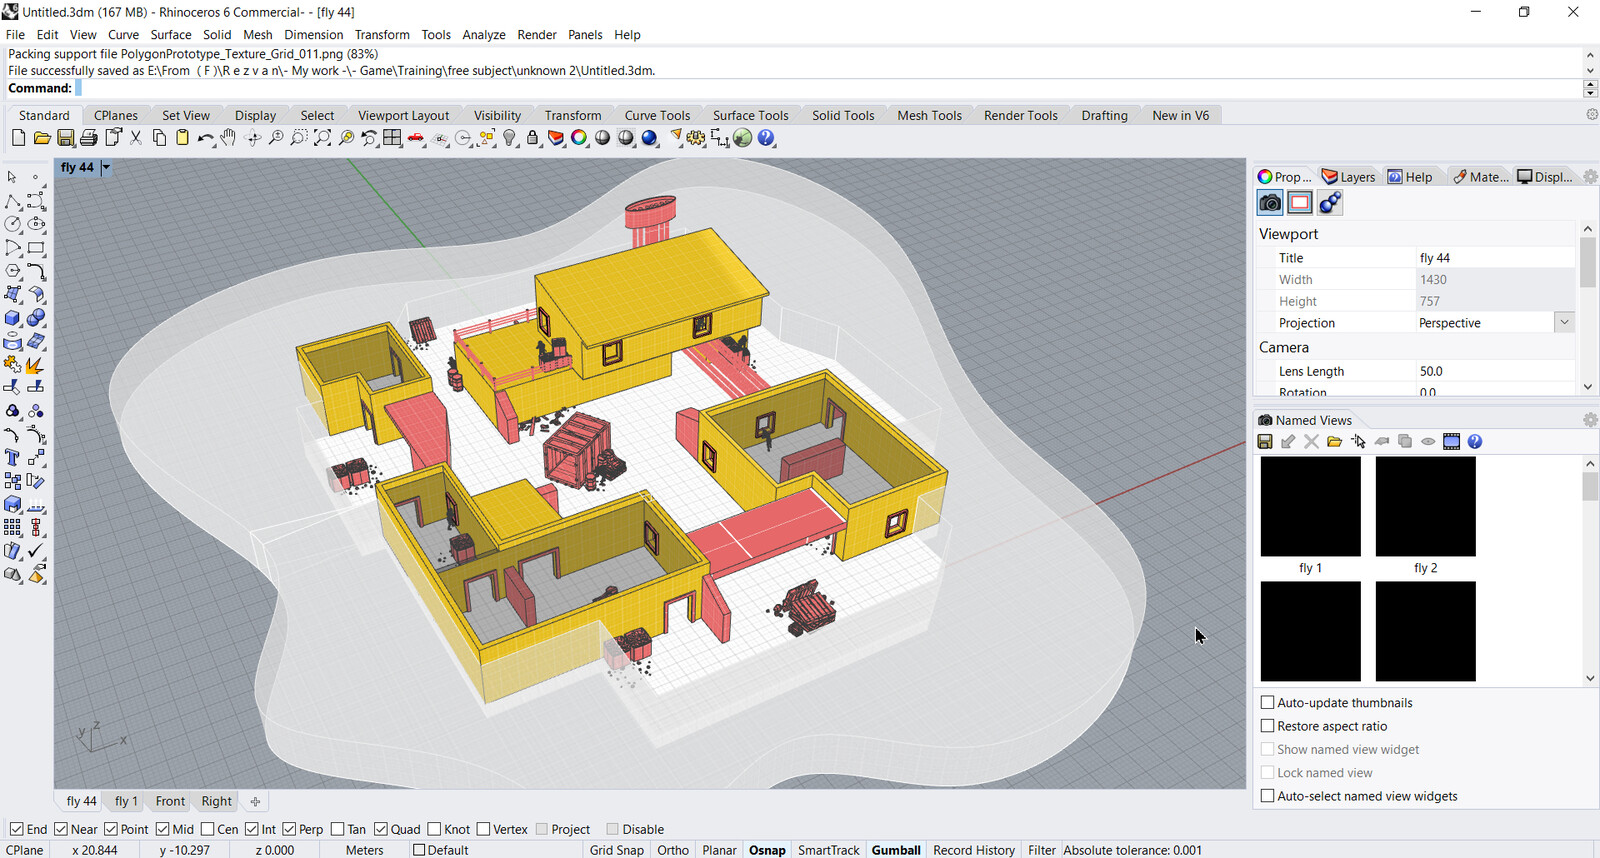Click the four-viewport layout icon
The image size is (1600, 858).
pos(392,138)
